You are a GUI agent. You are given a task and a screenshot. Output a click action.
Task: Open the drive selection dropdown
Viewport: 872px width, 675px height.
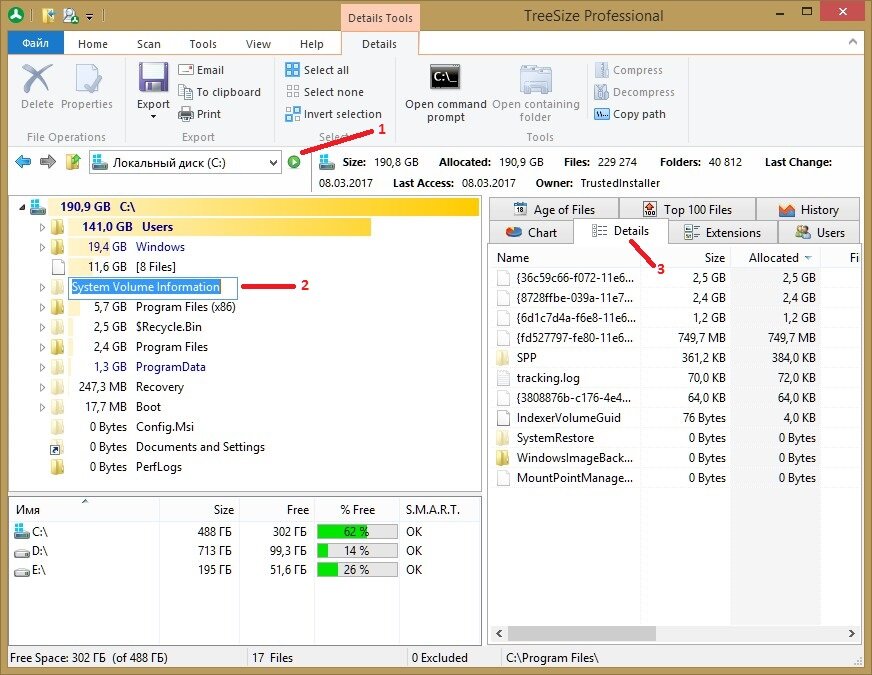272,161
